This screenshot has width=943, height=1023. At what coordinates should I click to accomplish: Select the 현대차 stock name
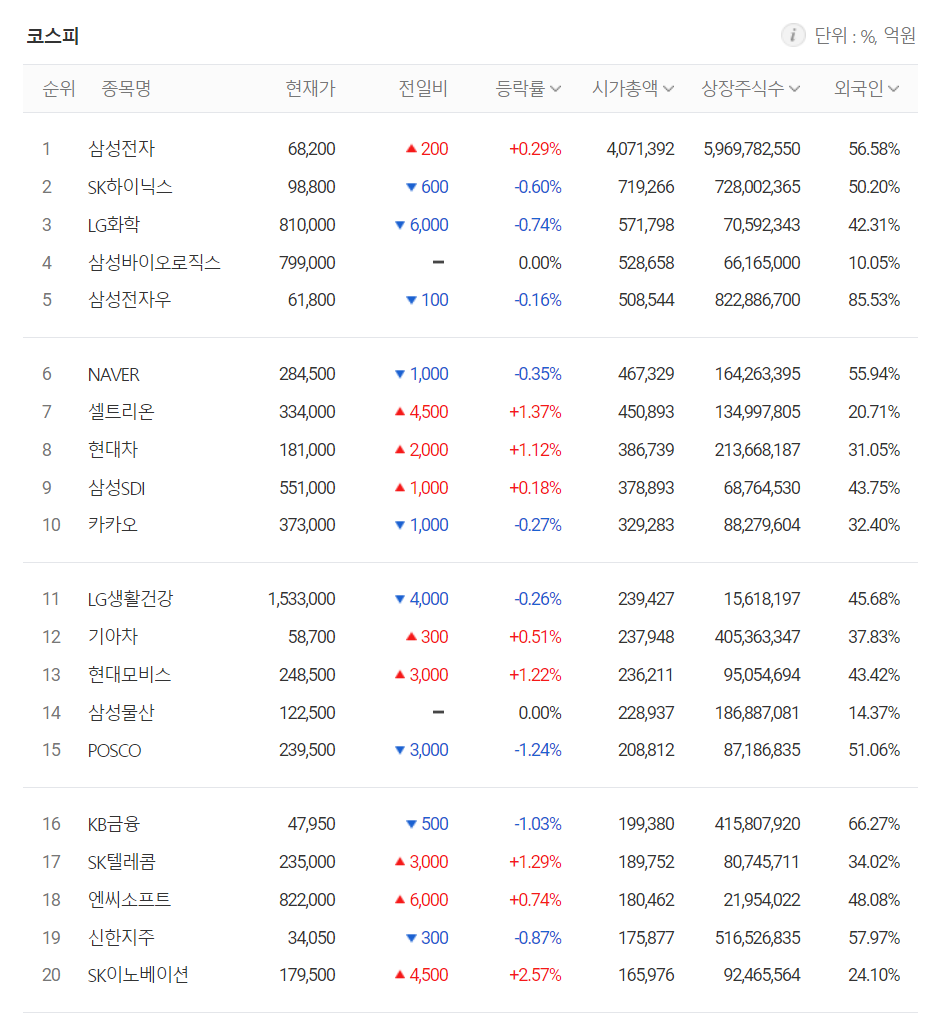click(x=113, y=450)
